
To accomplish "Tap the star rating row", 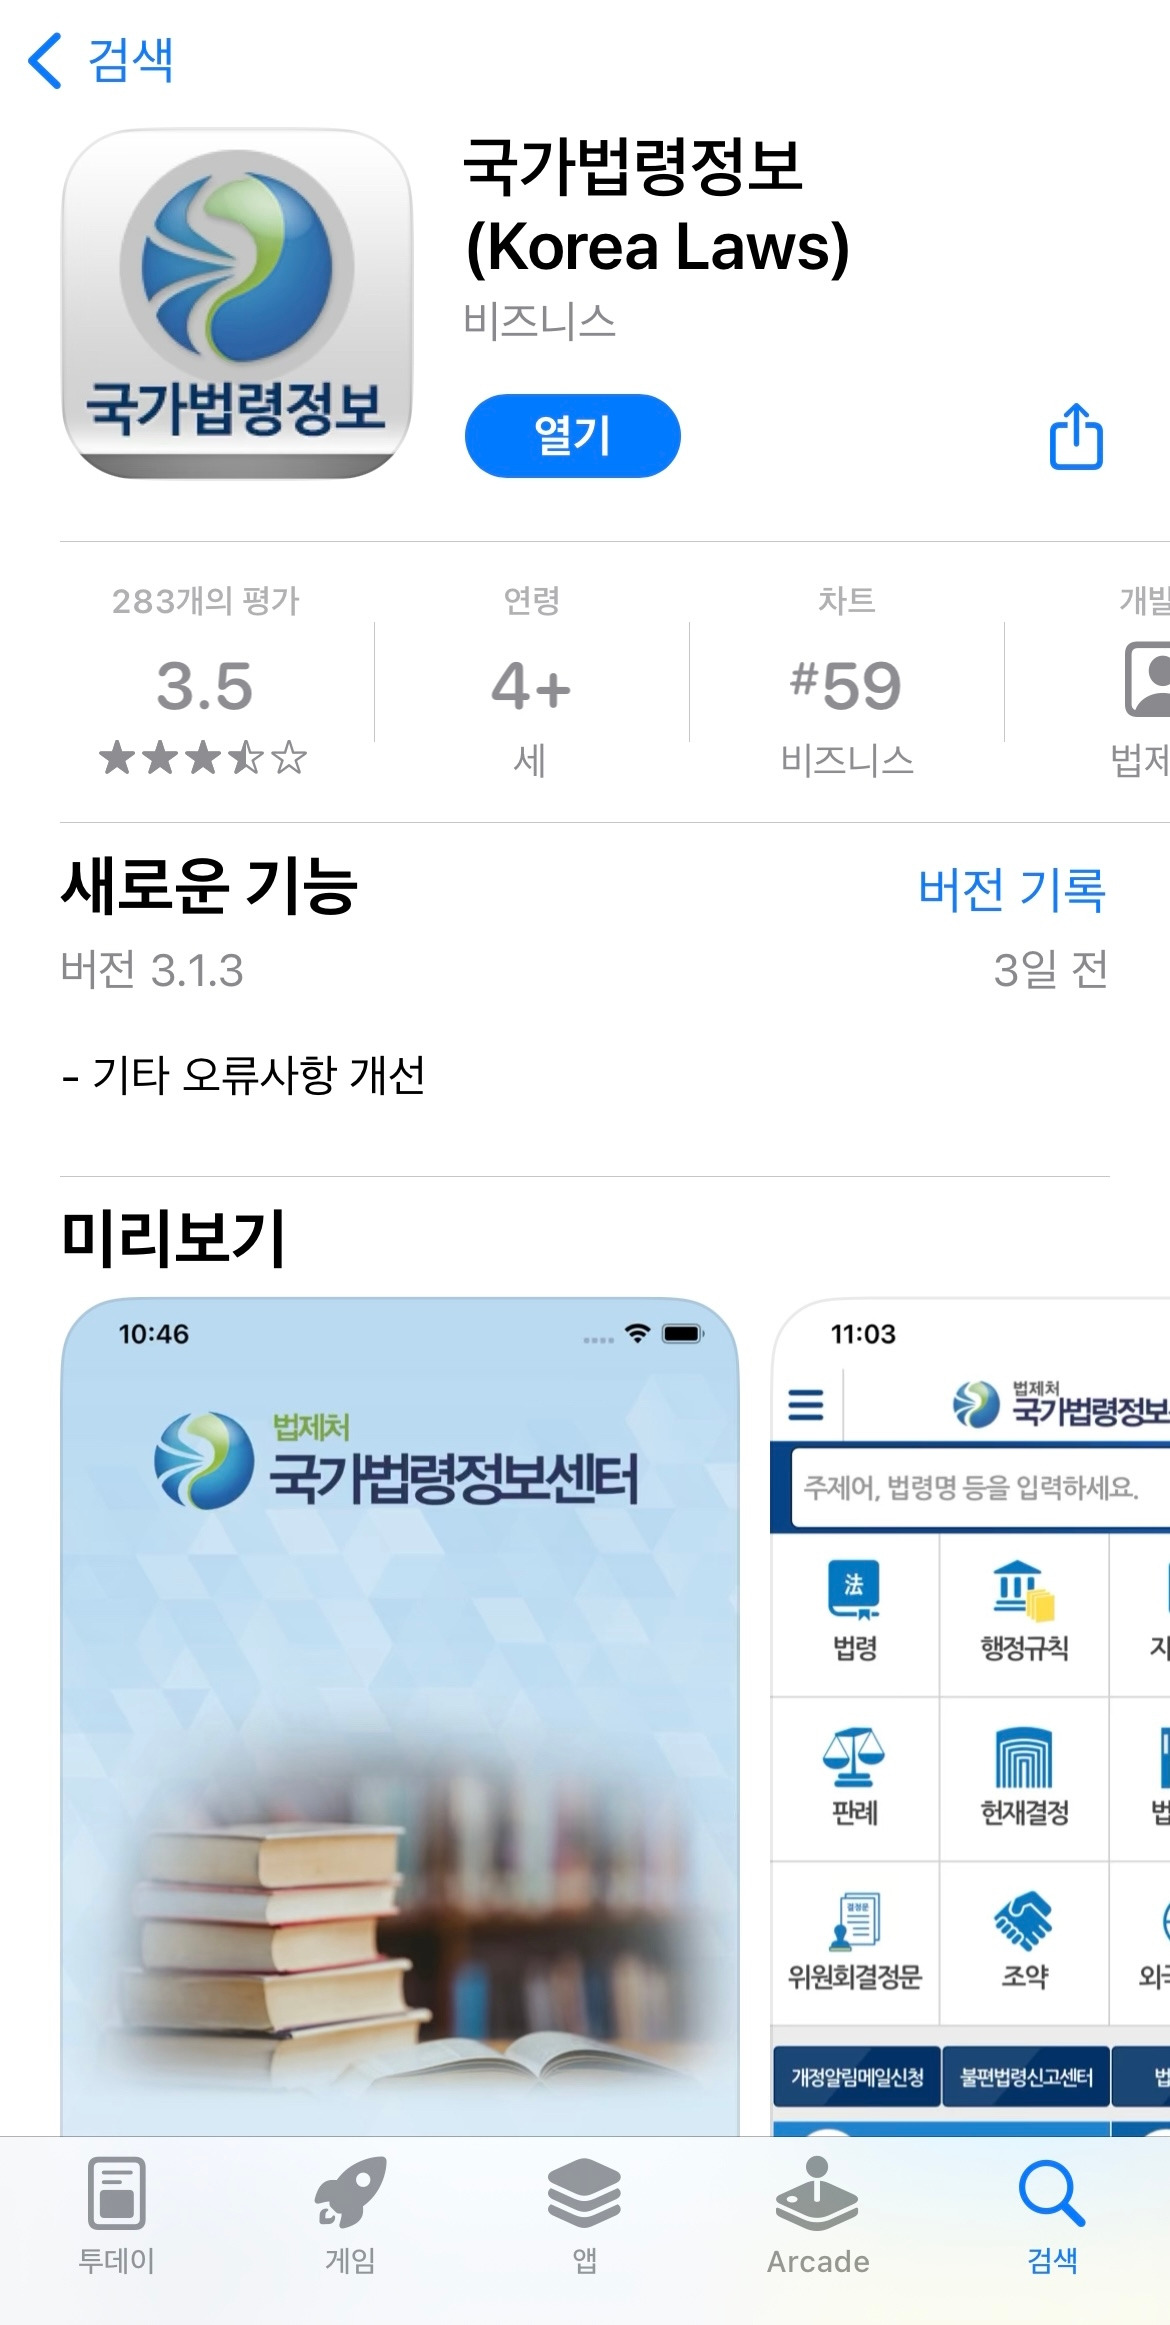I will [203, 758].
